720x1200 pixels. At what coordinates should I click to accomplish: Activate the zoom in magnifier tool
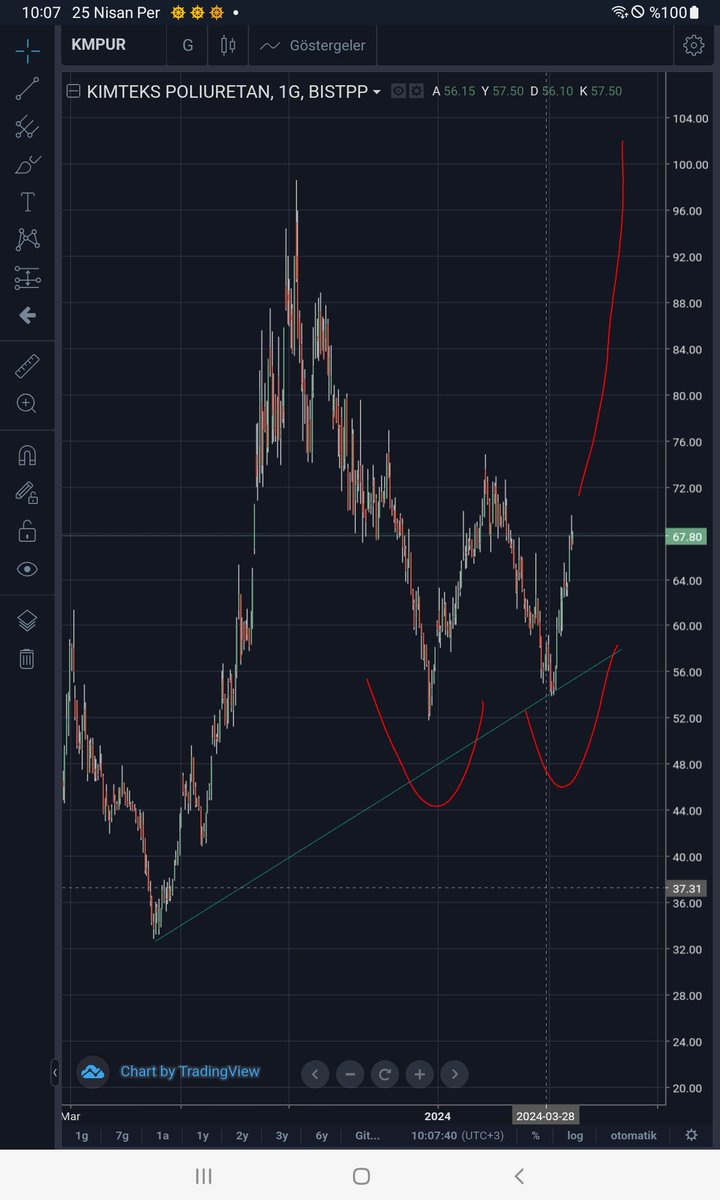pos(27,404)
